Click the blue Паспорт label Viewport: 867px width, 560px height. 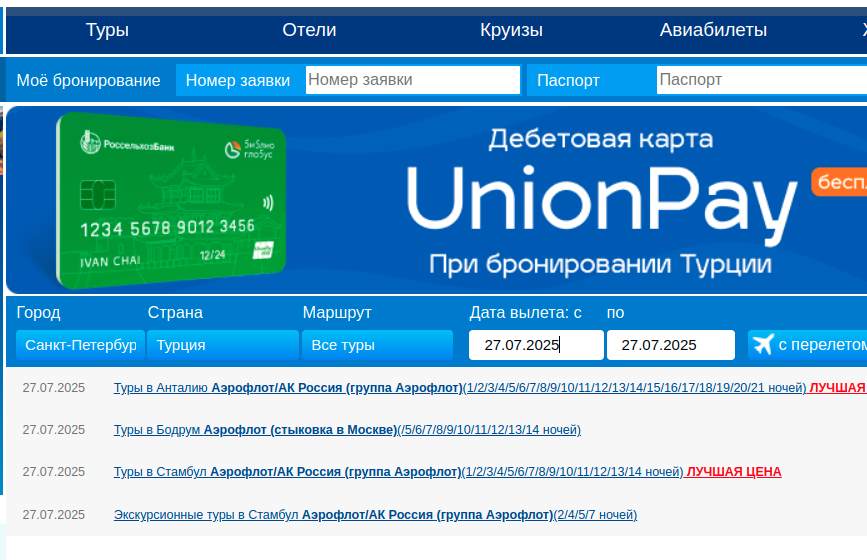pyautogui.click(x=568, y=81)
